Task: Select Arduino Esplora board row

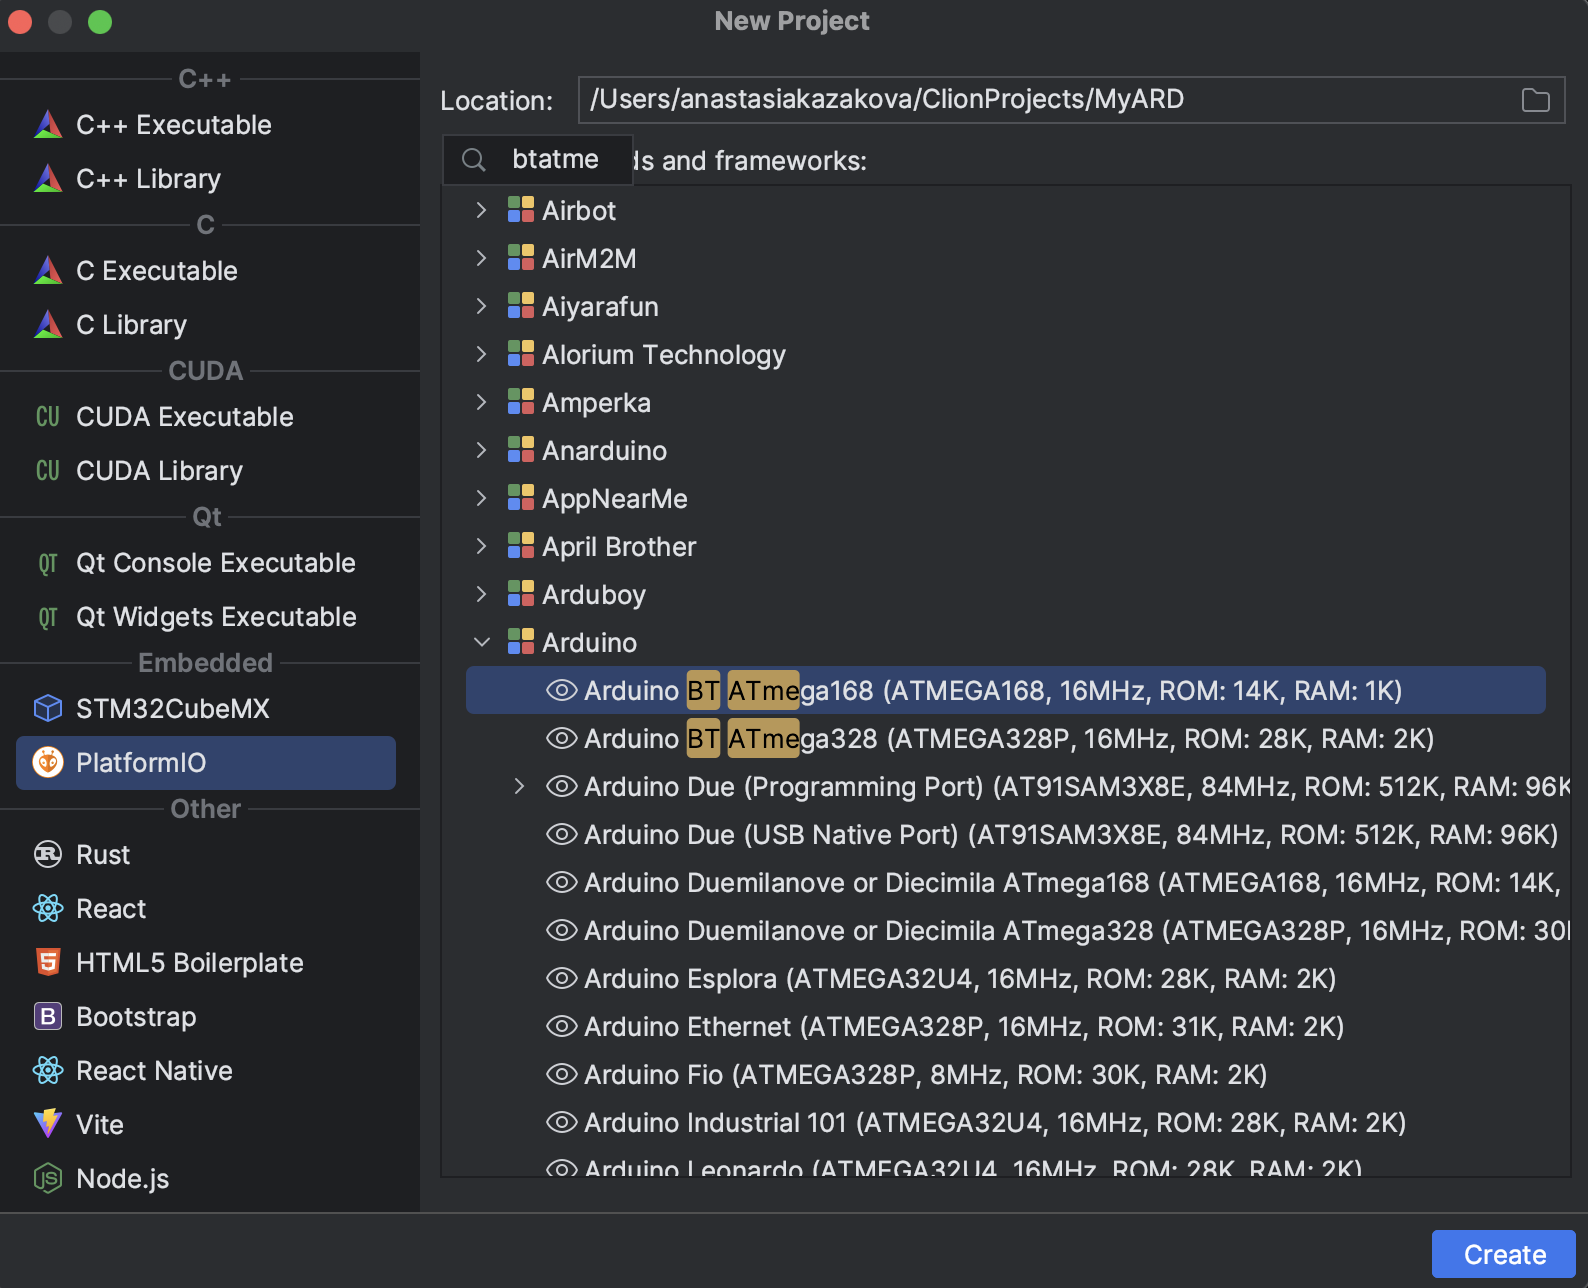Action: click(x=1006, y=978)
